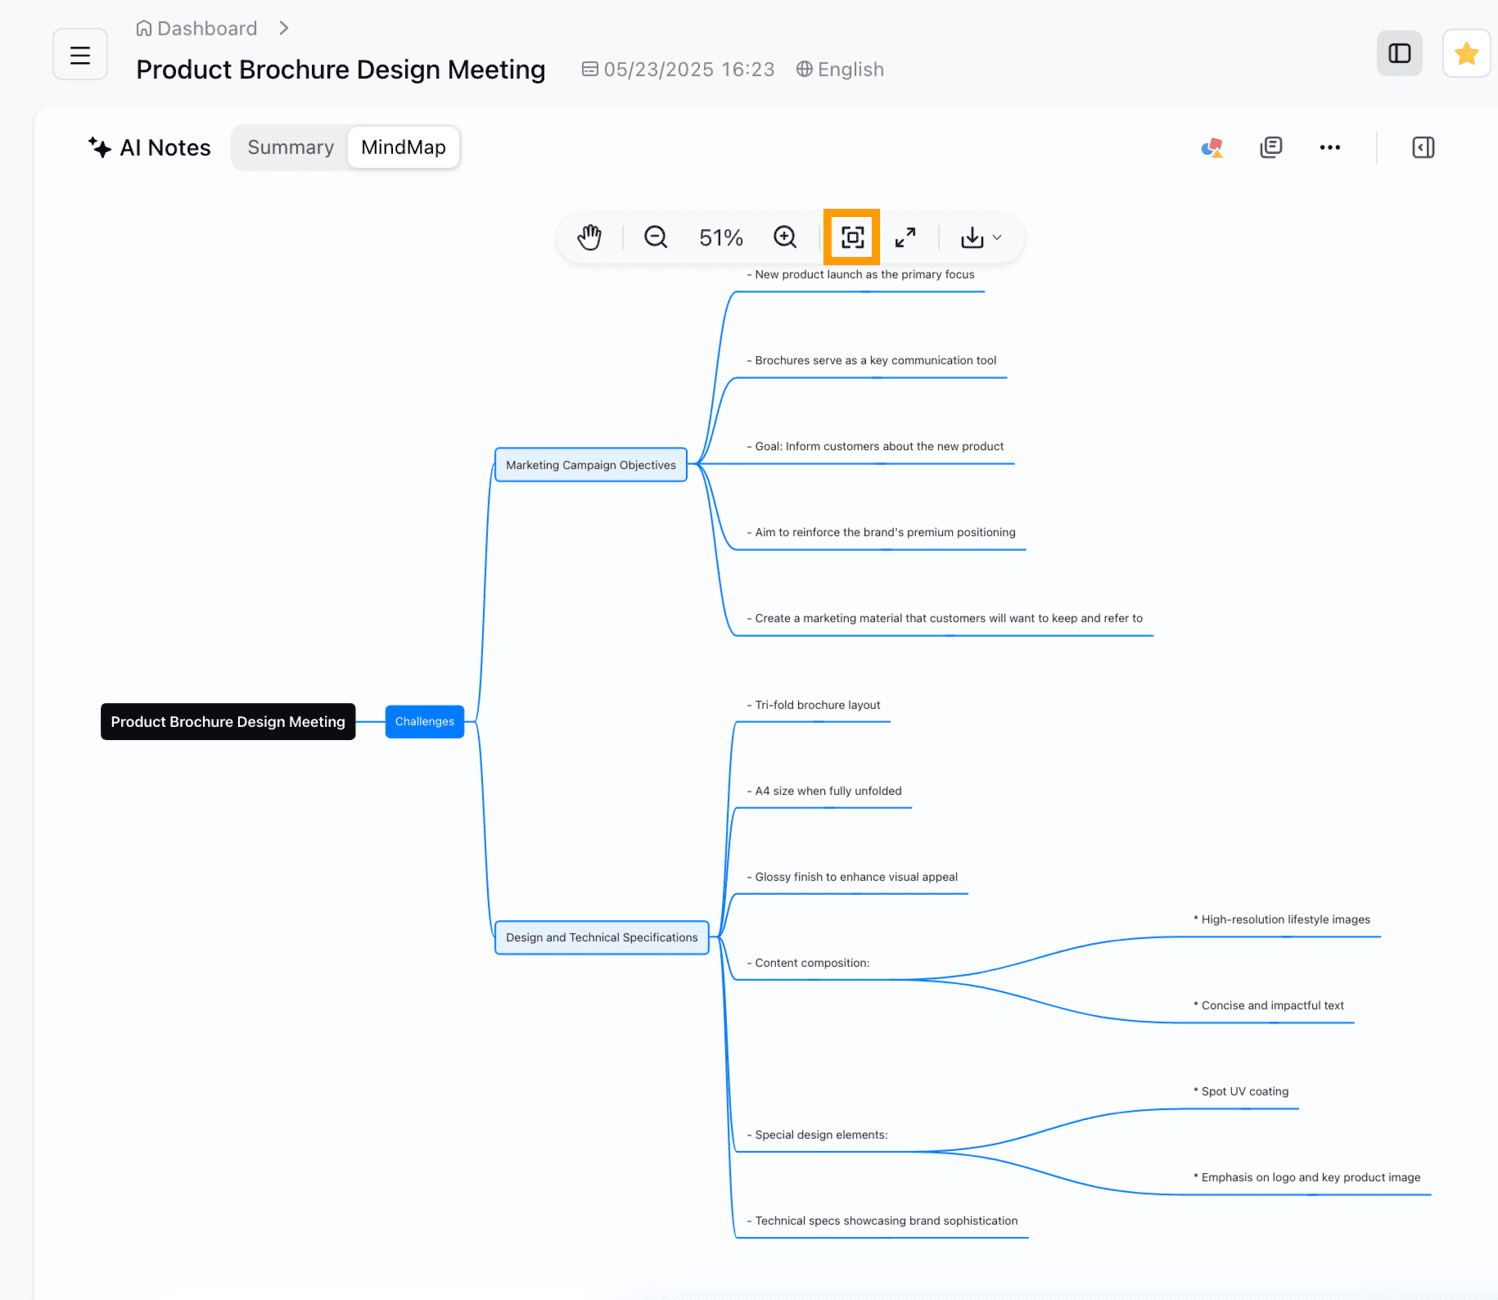1498x1300 pixels.
Task: Click 'Goal: Inform customers about the new product'
Action: [876, 447]
